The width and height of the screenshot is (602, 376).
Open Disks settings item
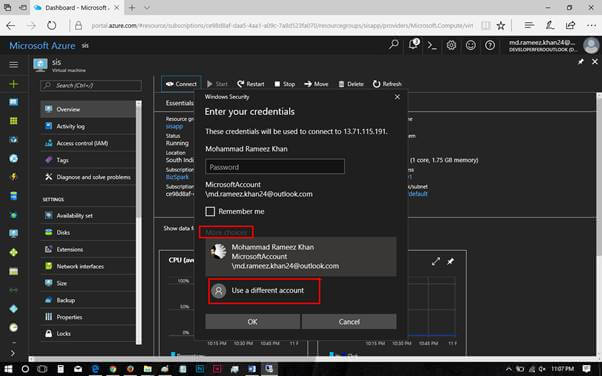click(88, 232)
